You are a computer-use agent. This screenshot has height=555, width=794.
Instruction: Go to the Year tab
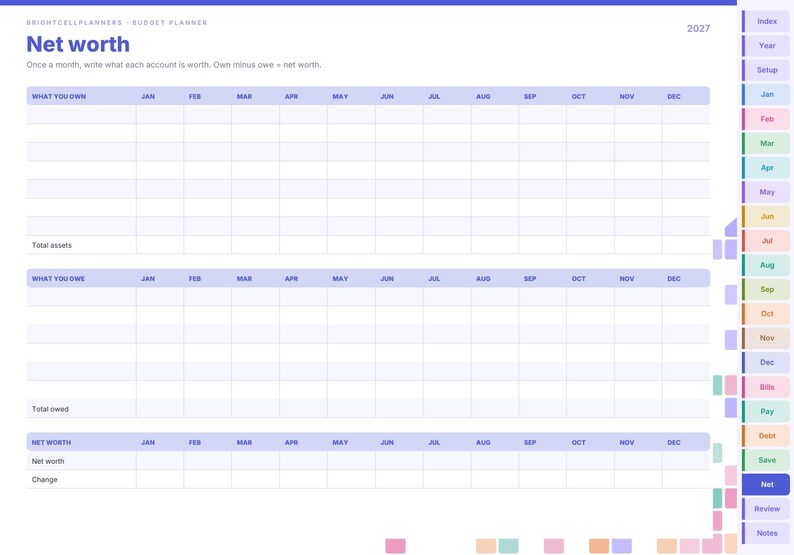tap(766, 46)
